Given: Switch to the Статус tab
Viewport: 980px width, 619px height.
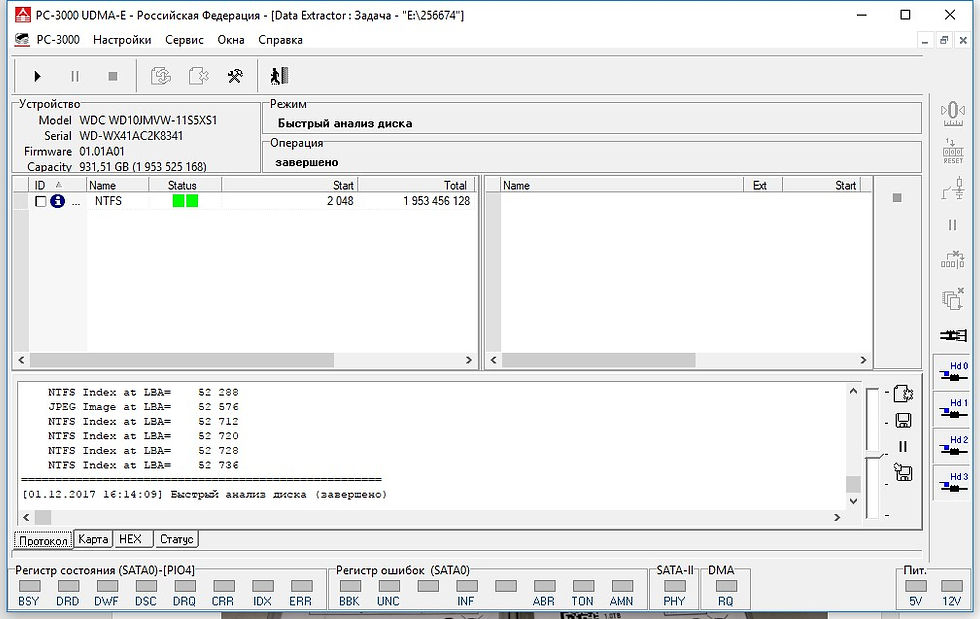Looking at the screenshot, I should (x=176, y=539).
